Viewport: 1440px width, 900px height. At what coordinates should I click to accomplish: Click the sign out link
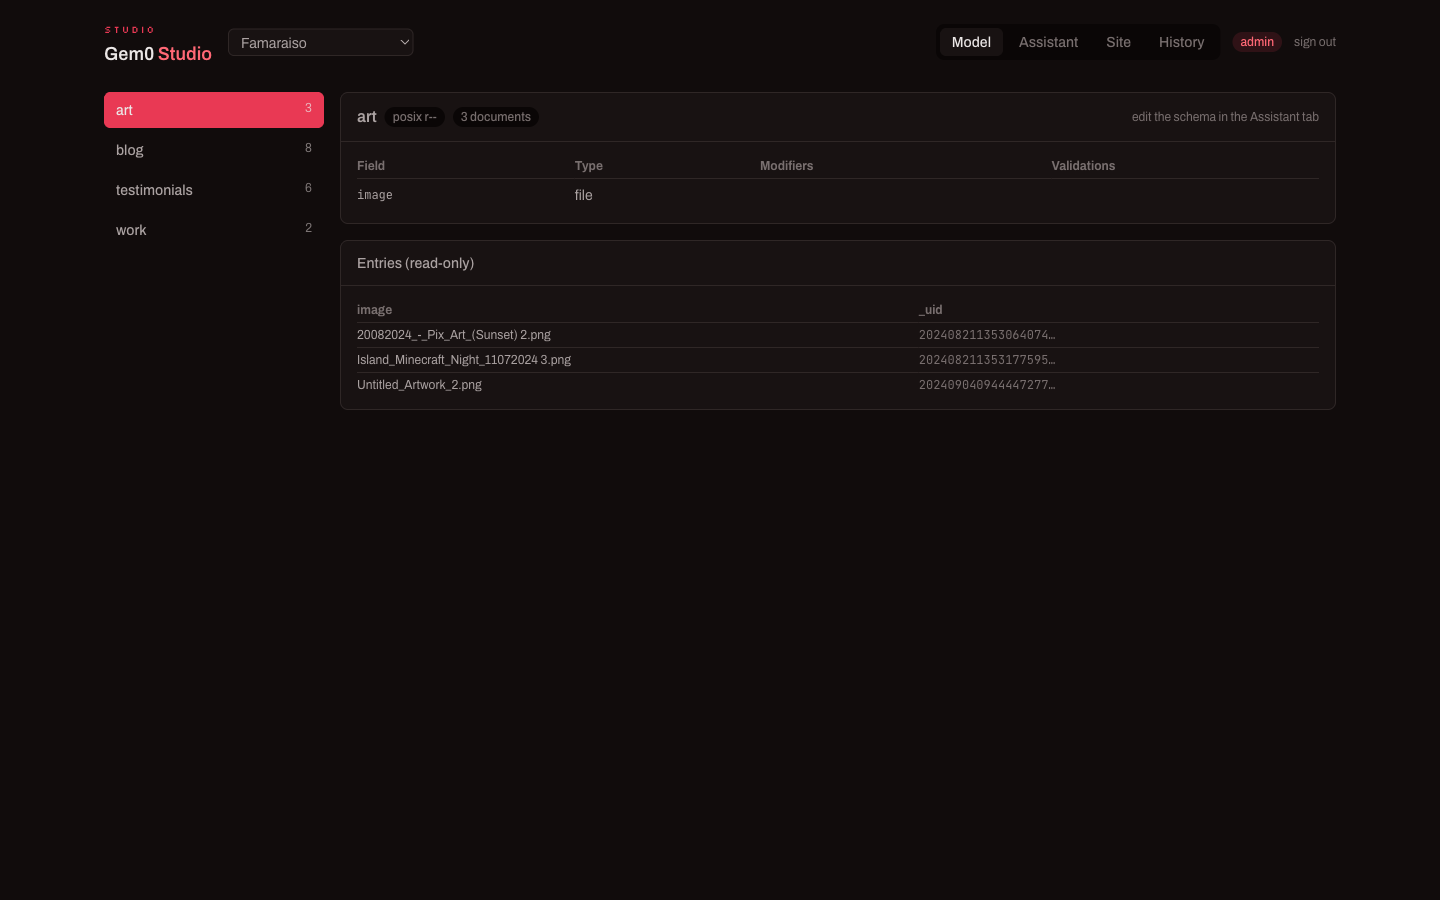(x=1314, y=42)
